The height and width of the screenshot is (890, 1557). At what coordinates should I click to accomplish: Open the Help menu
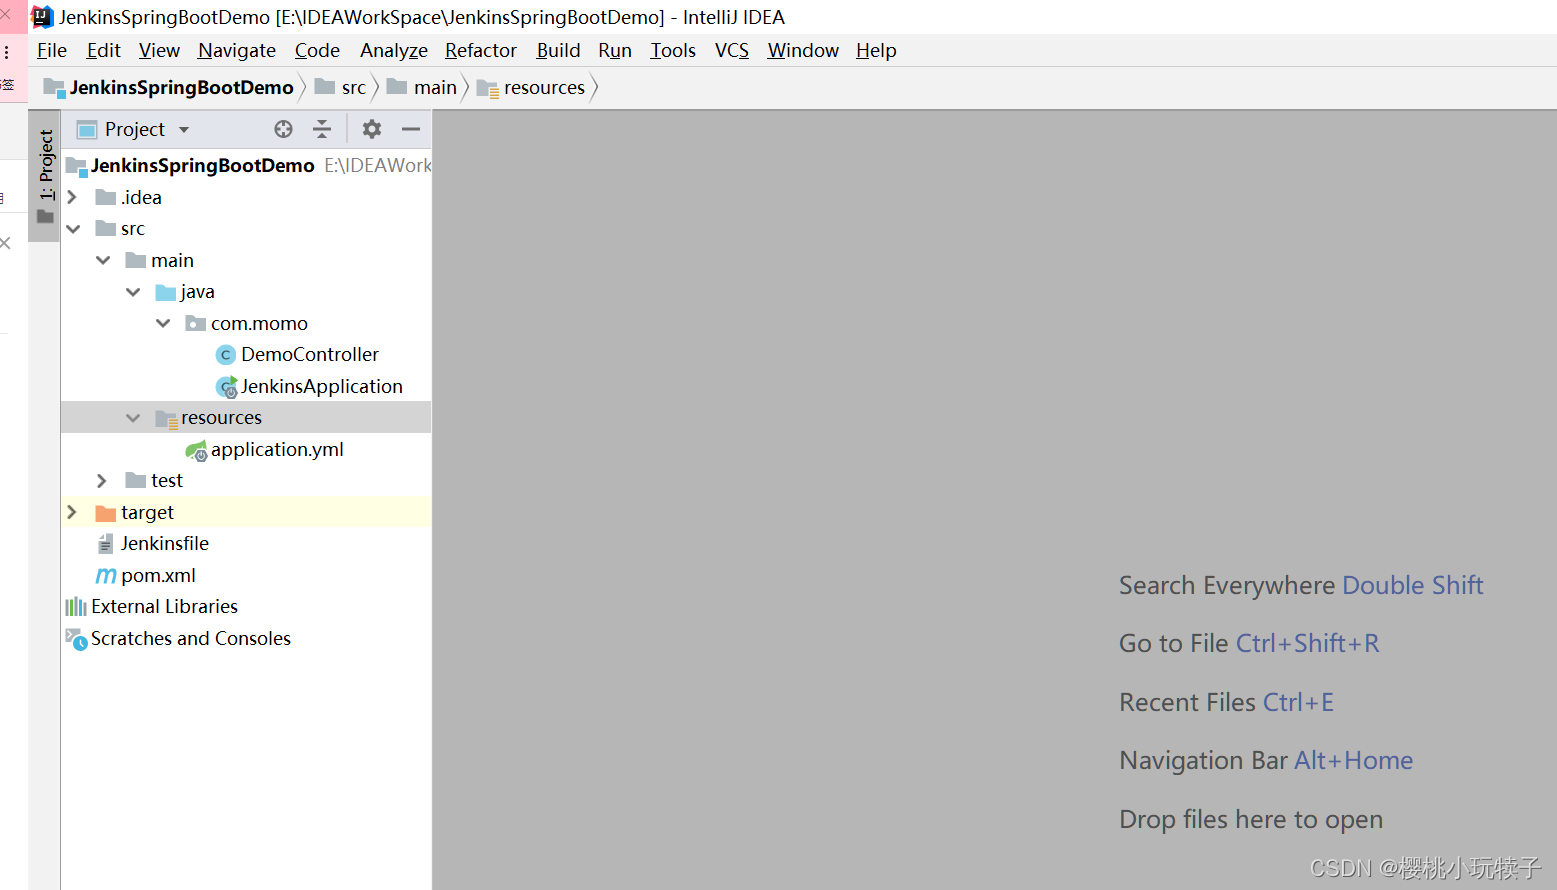(x=876, y=50)
